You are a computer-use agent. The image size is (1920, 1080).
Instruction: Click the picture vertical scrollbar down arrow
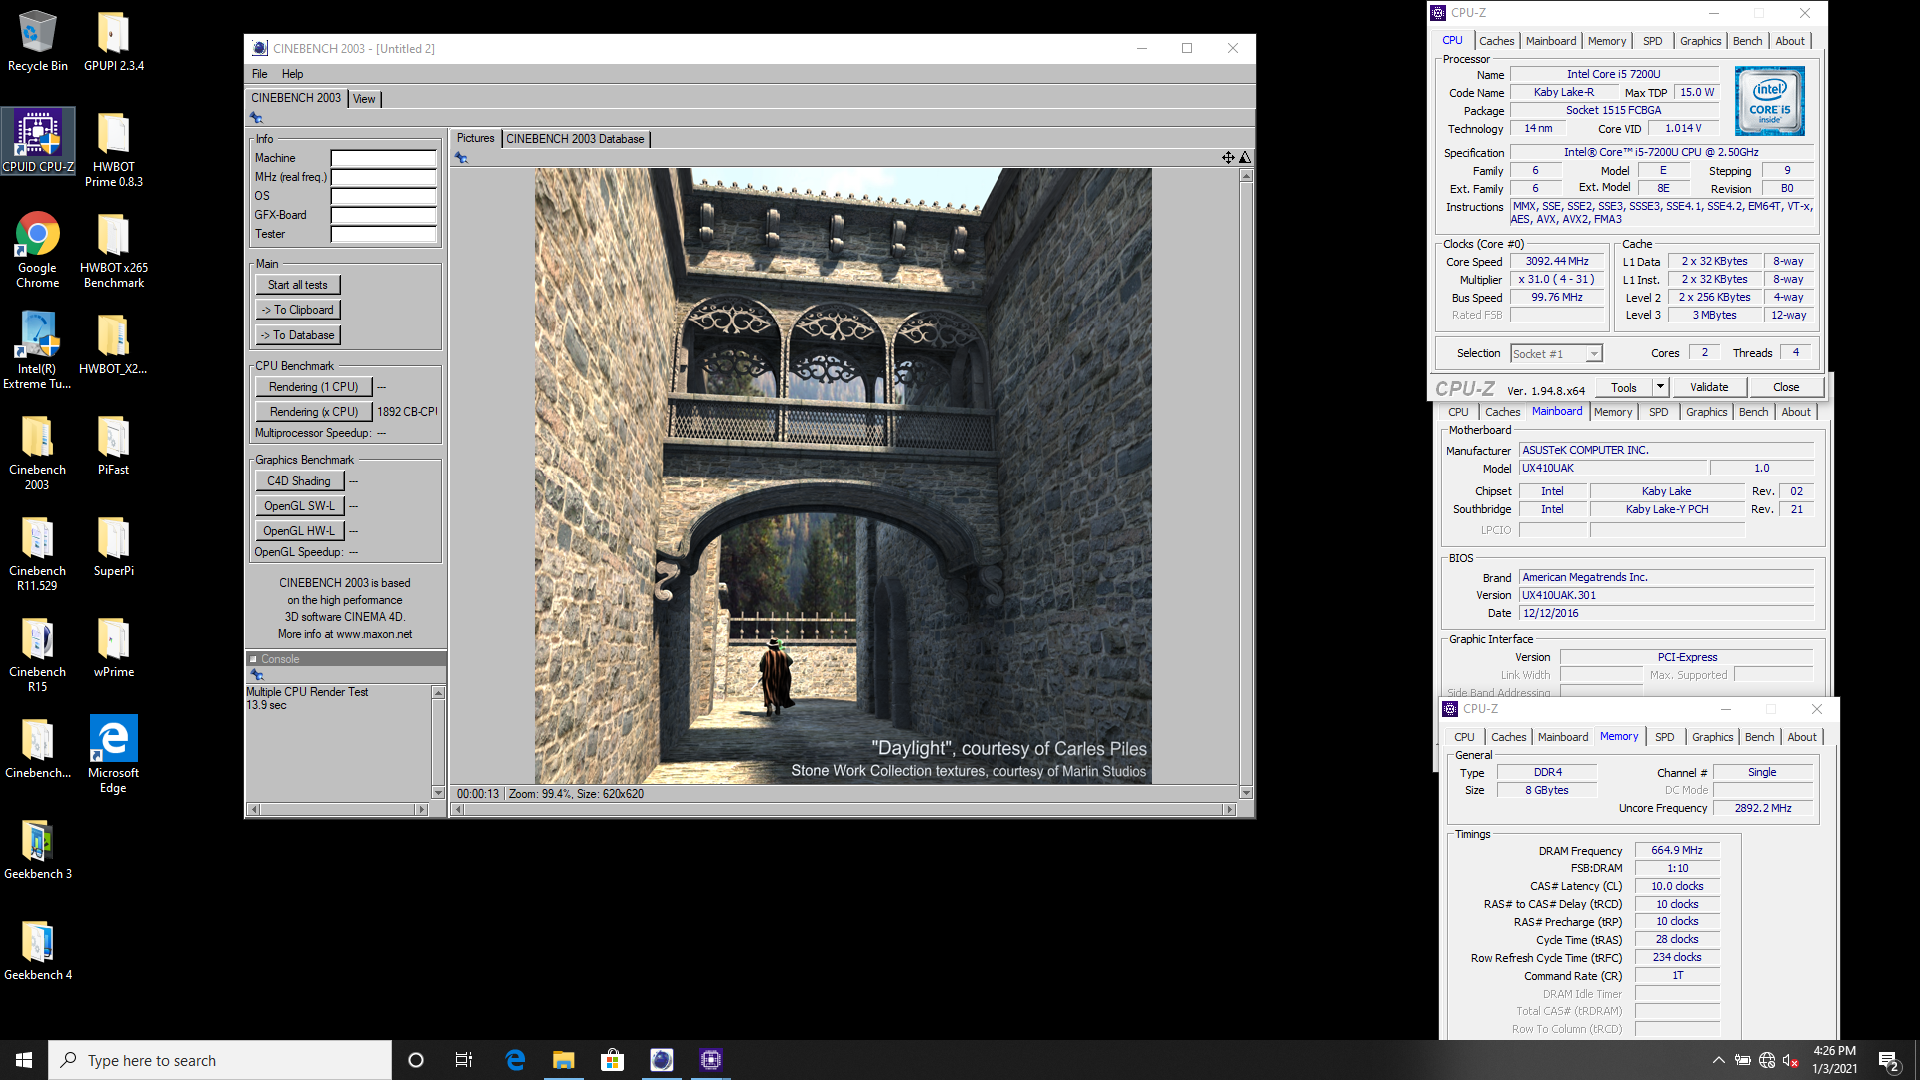pyautogui.click(x=1246, y=793)
